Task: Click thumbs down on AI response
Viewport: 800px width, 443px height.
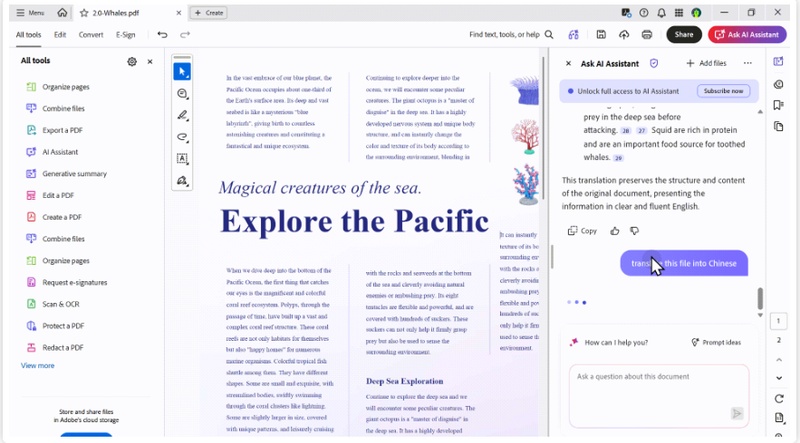Action: click(635, 231)
